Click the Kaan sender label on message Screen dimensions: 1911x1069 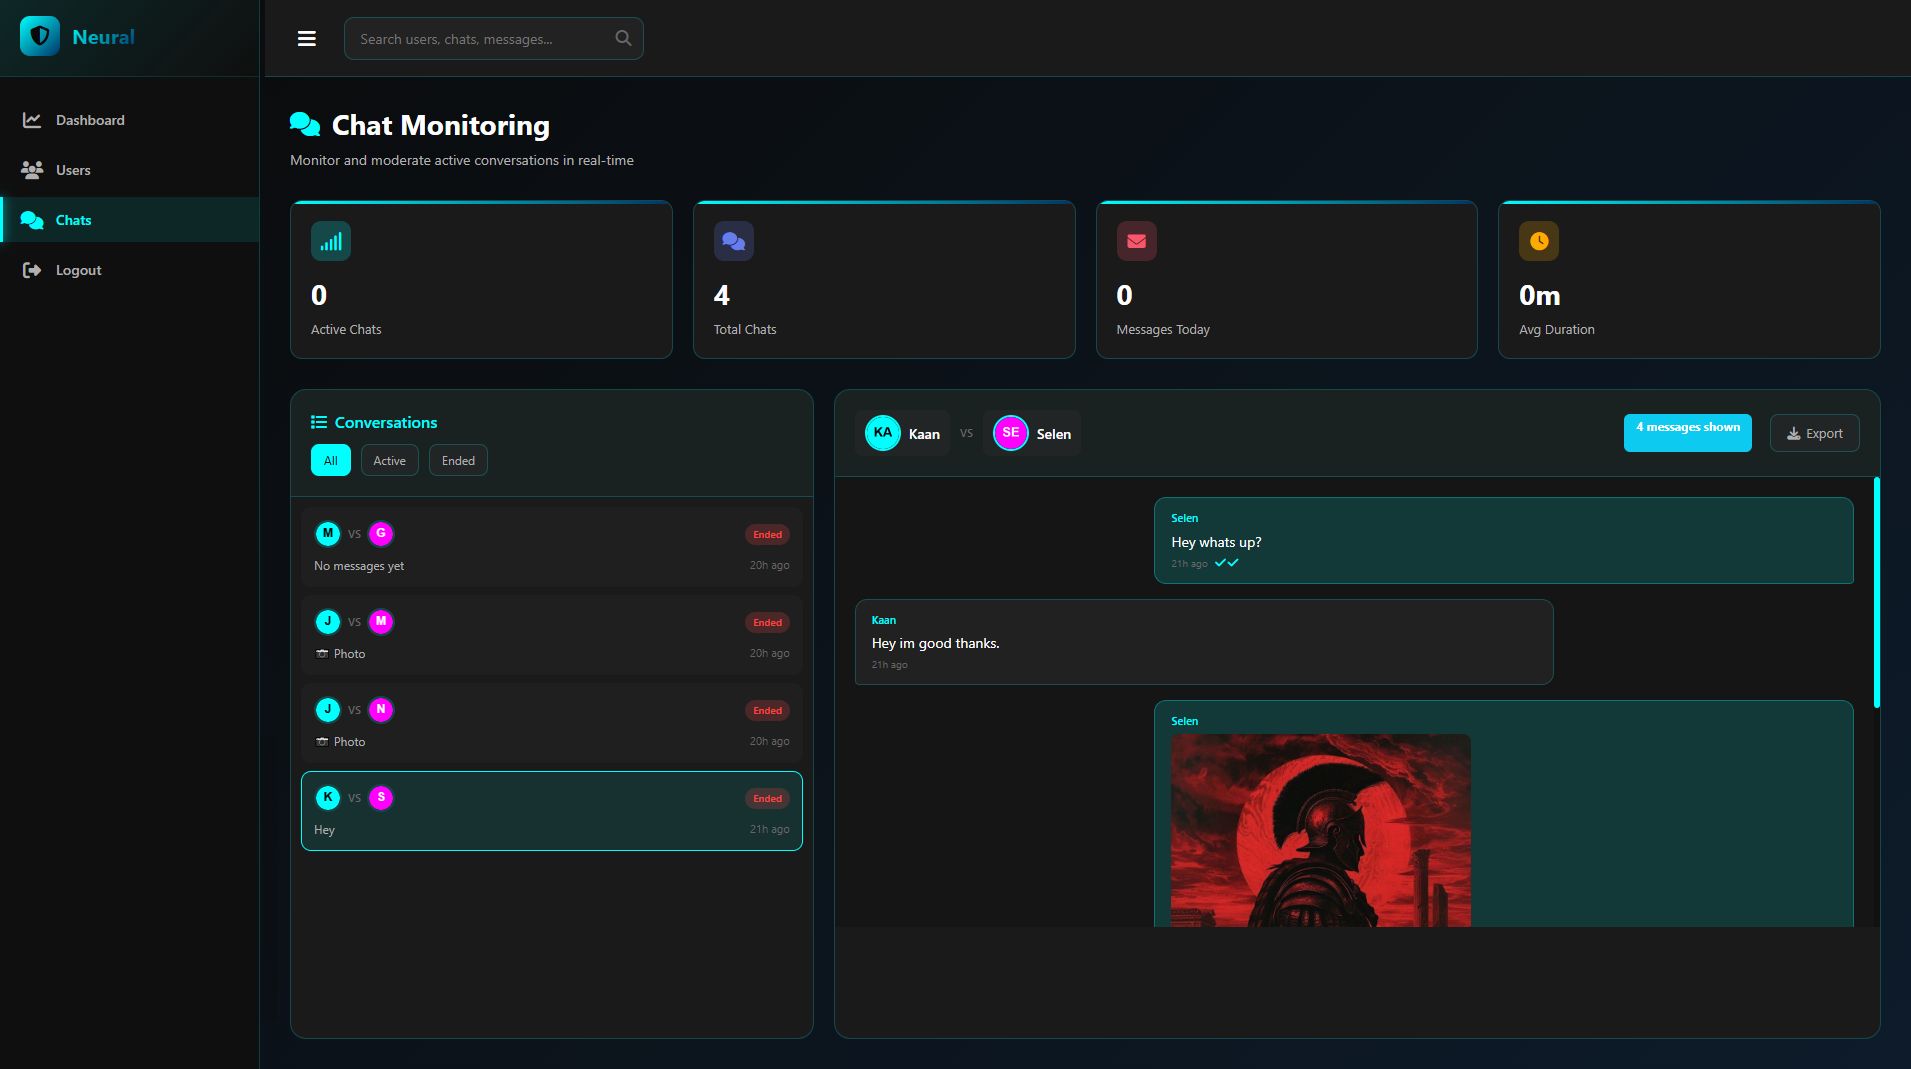coord(884,620)
